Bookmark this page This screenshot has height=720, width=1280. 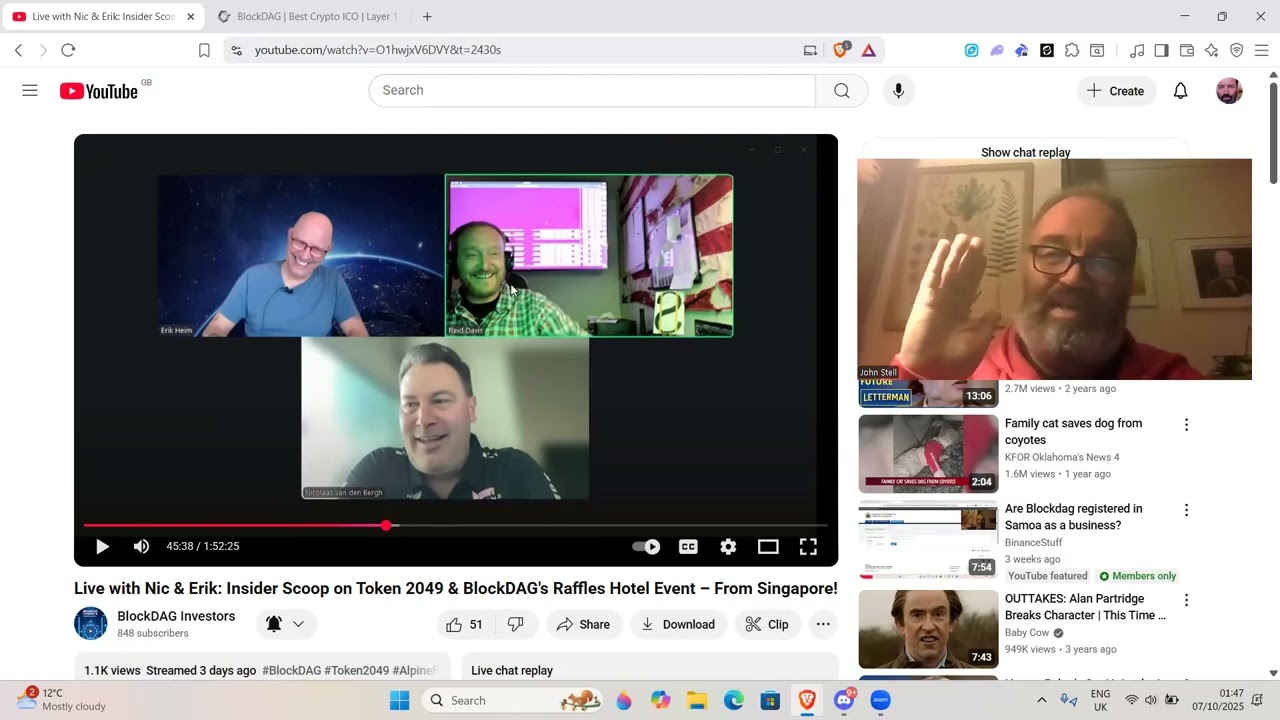pyautogui.click(x=204, y=50)
